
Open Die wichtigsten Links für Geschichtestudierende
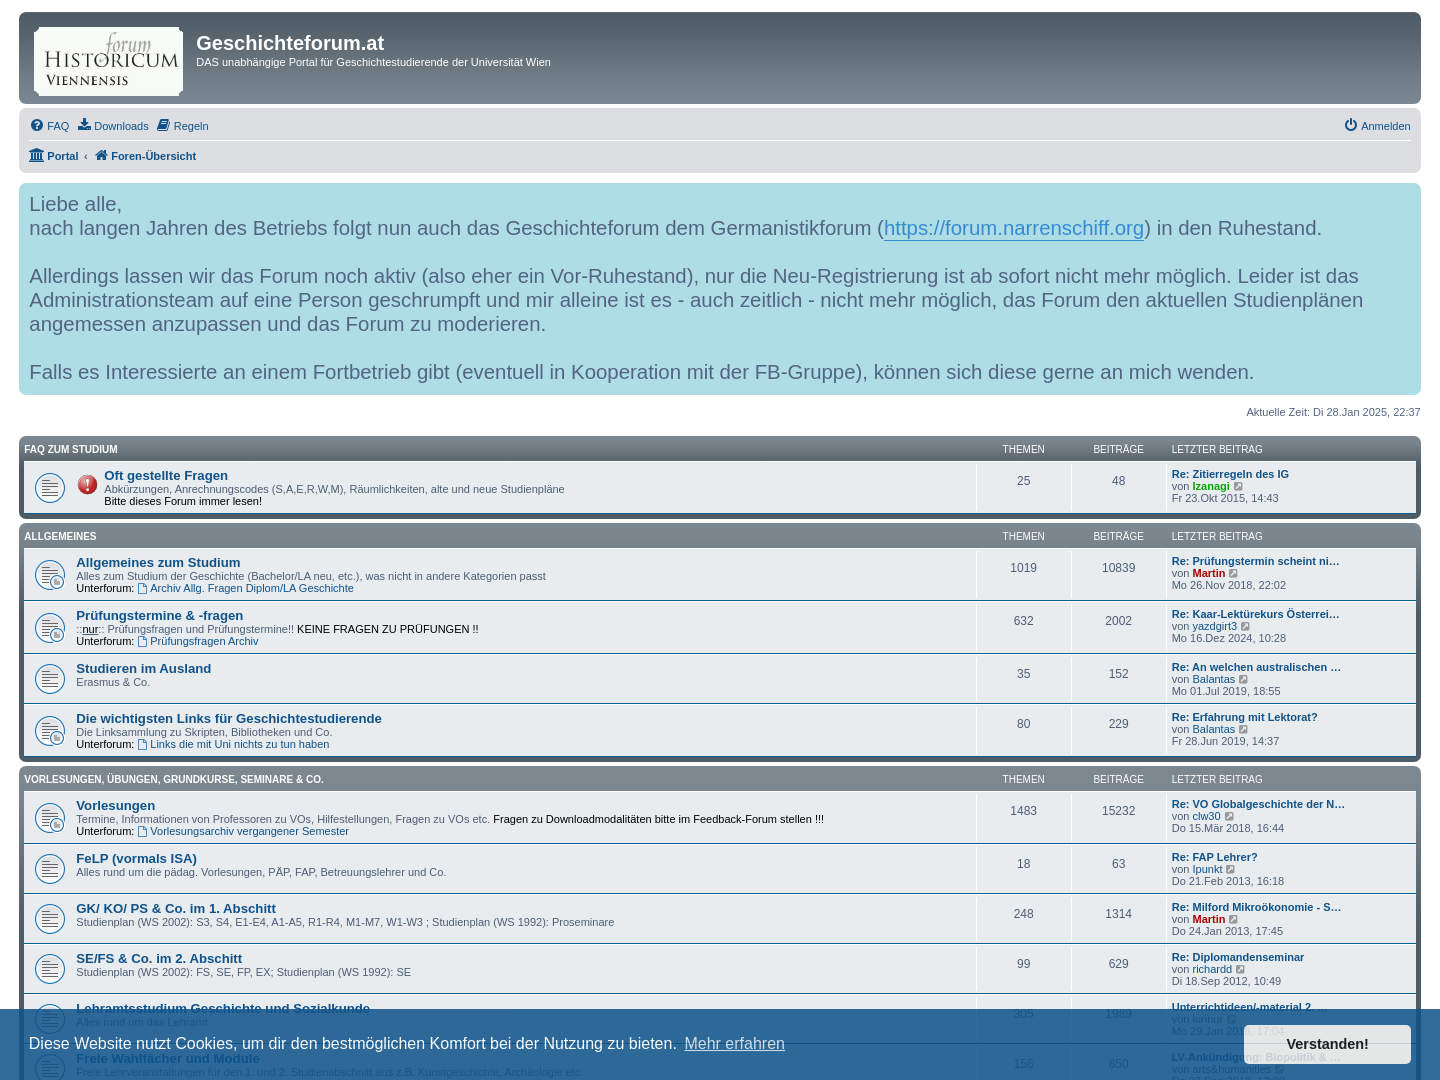229,719
